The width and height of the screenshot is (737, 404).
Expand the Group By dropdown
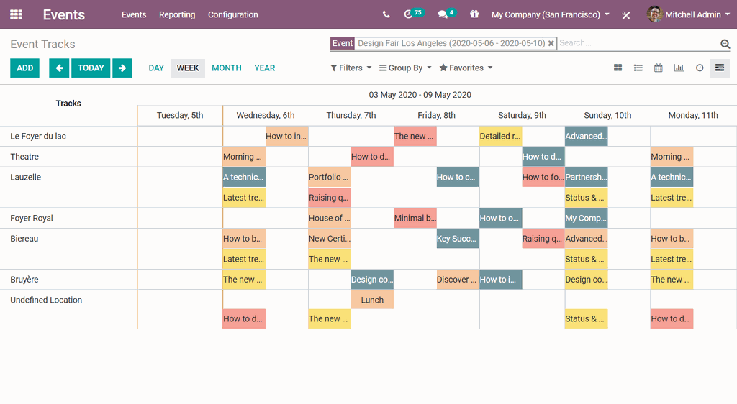pyautogui.click(x=410, y=68)
